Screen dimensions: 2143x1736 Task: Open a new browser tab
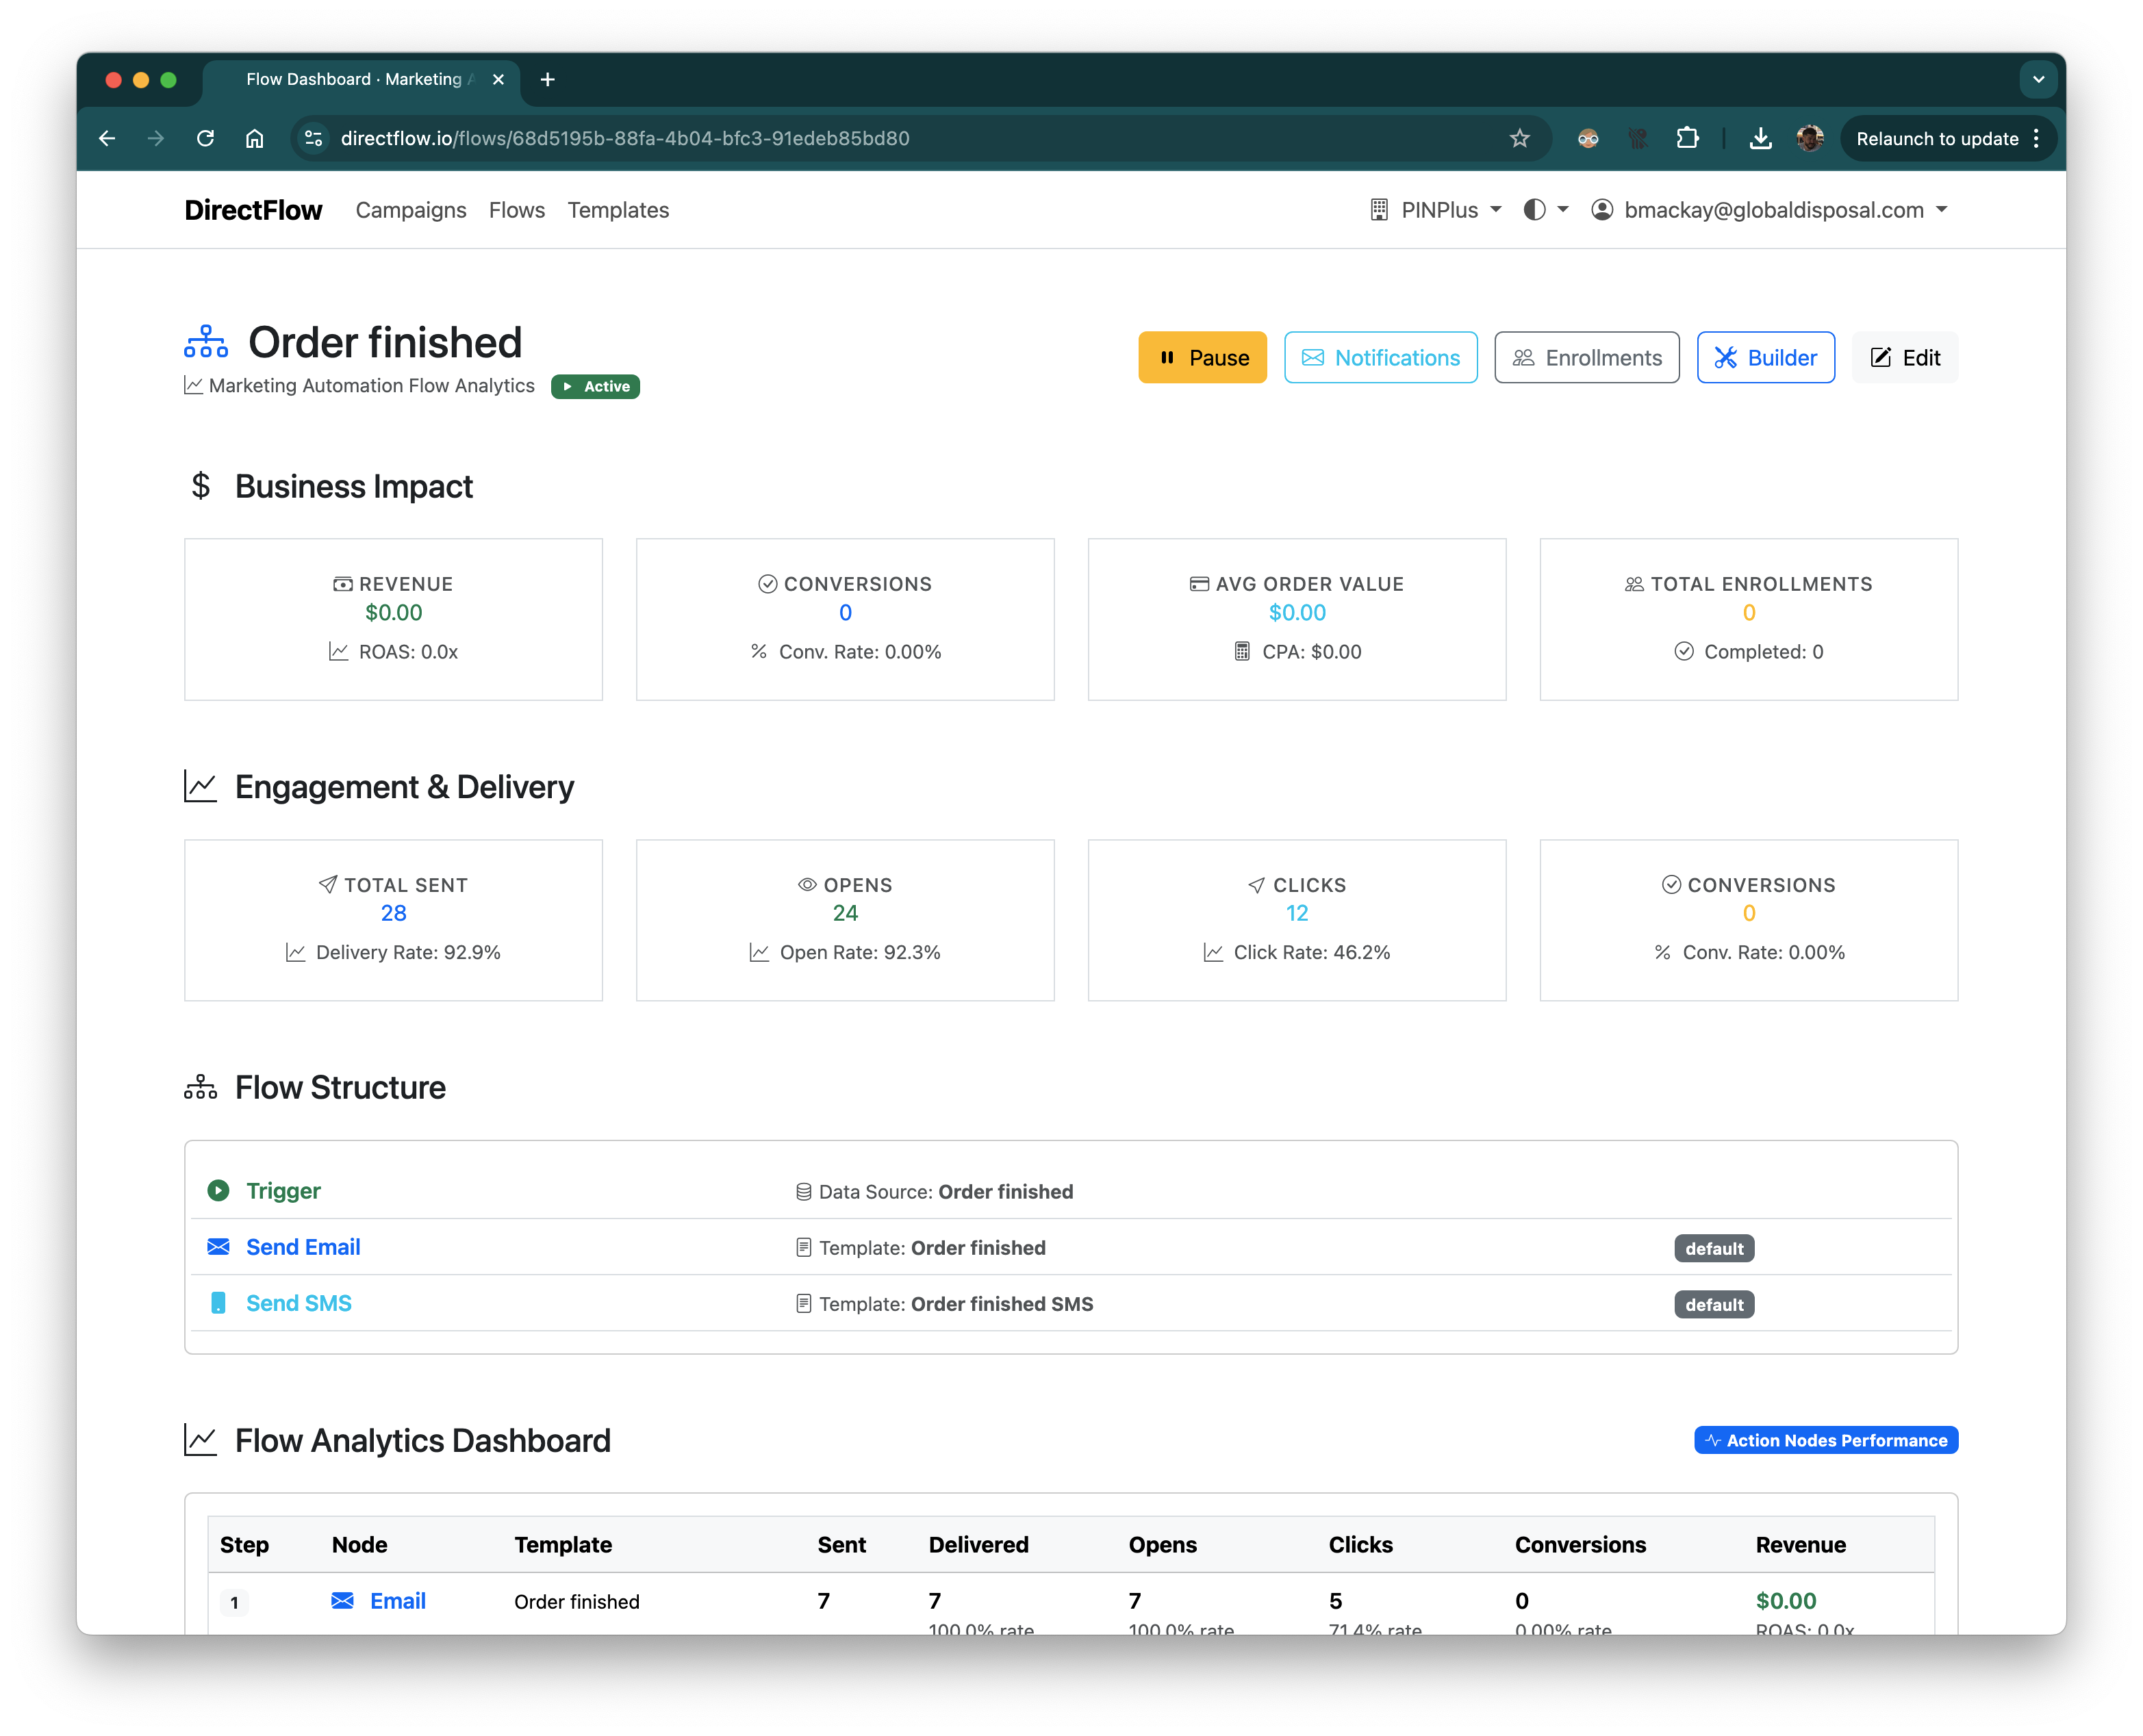tap(547, 79)
